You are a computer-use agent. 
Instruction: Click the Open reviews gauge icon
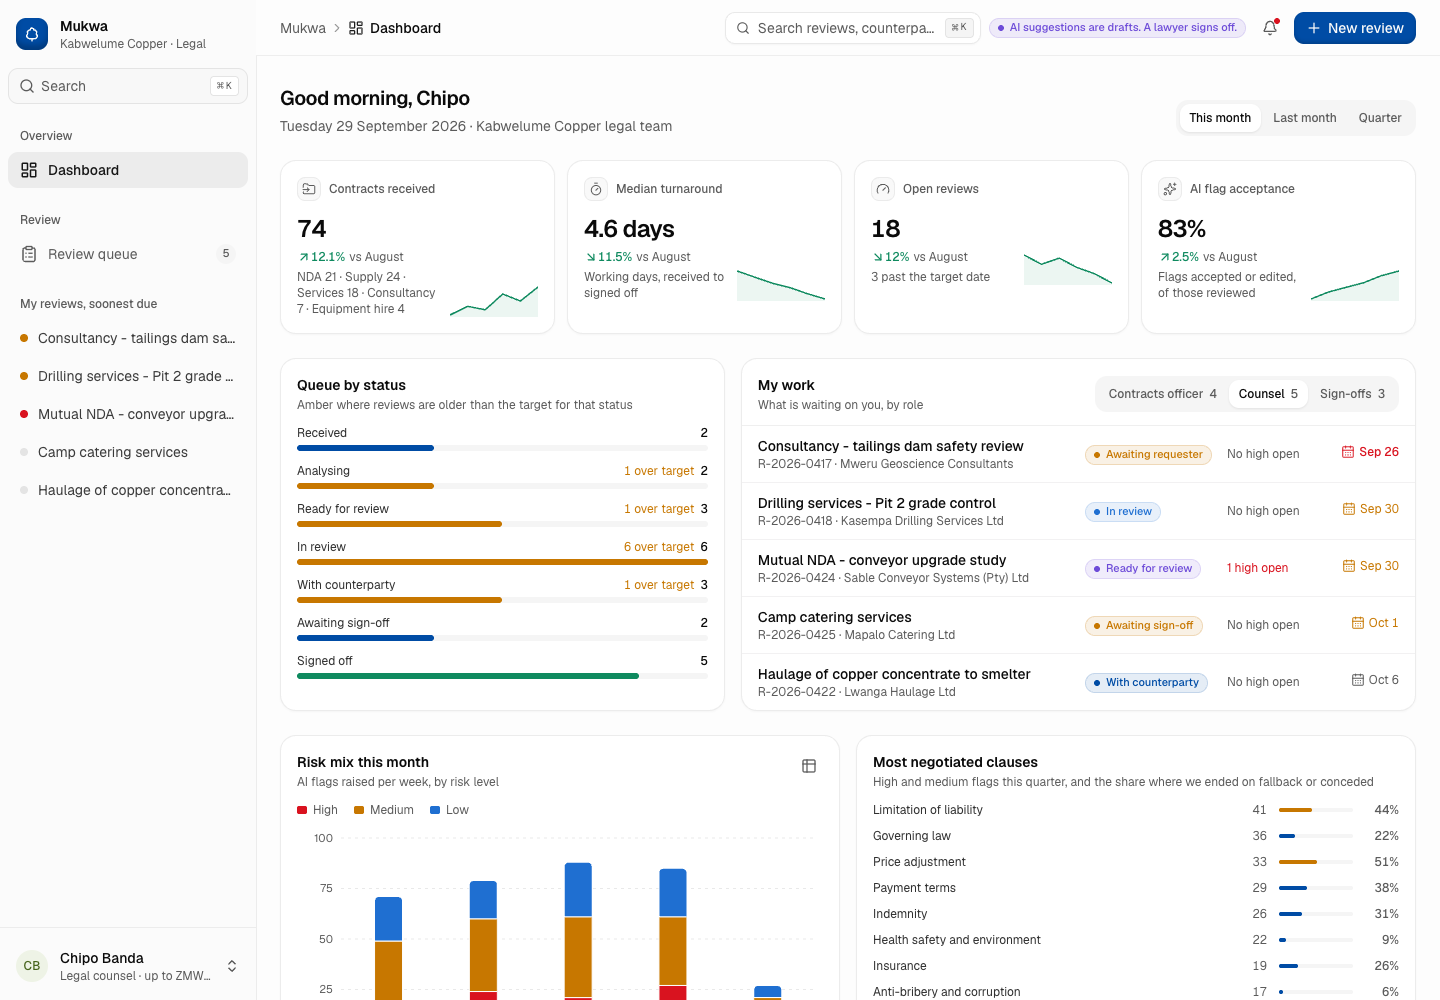pos(883,189)
